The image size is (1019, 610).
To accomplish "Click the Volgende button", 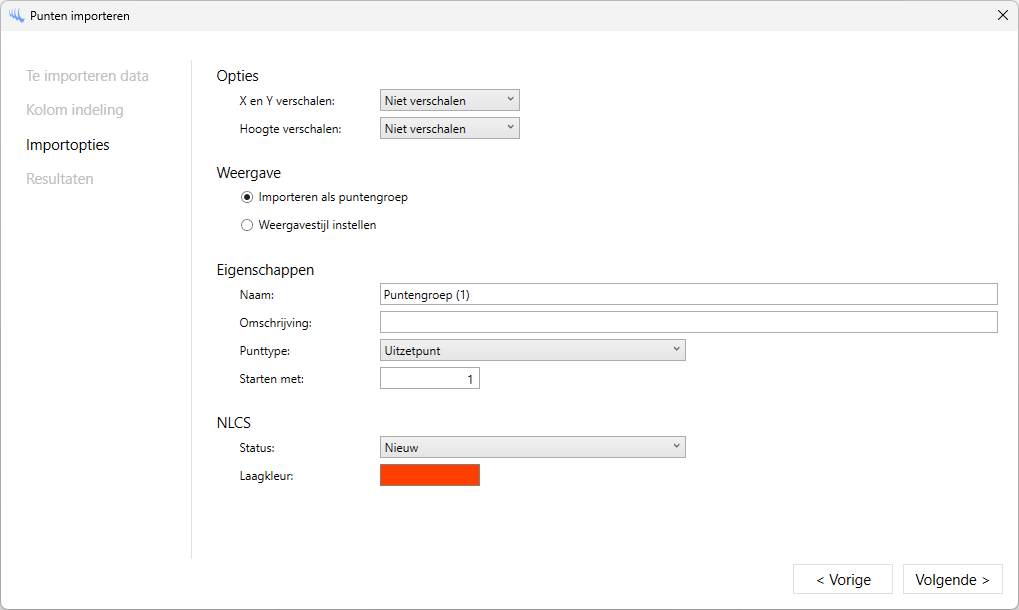I will click(x=952, y=579).
